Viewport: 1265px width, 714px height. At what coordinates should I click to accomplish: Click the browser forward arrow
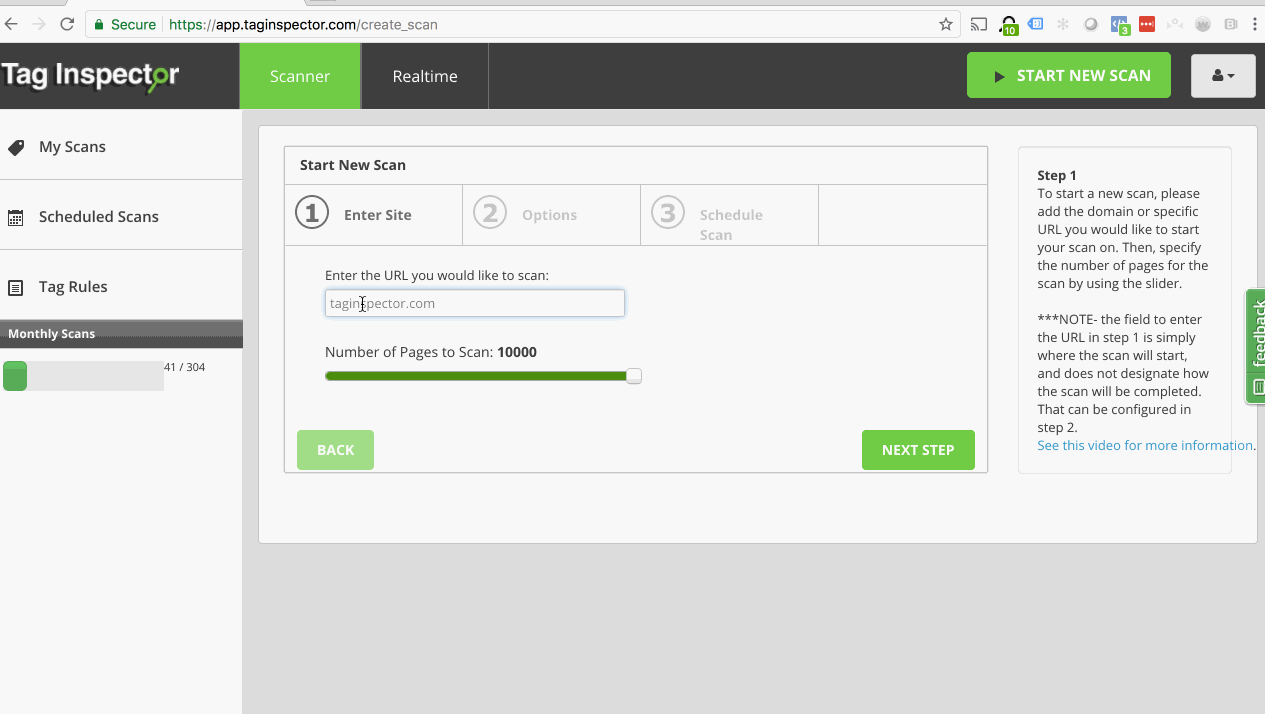pyautogui.click(x=39, y=24)
